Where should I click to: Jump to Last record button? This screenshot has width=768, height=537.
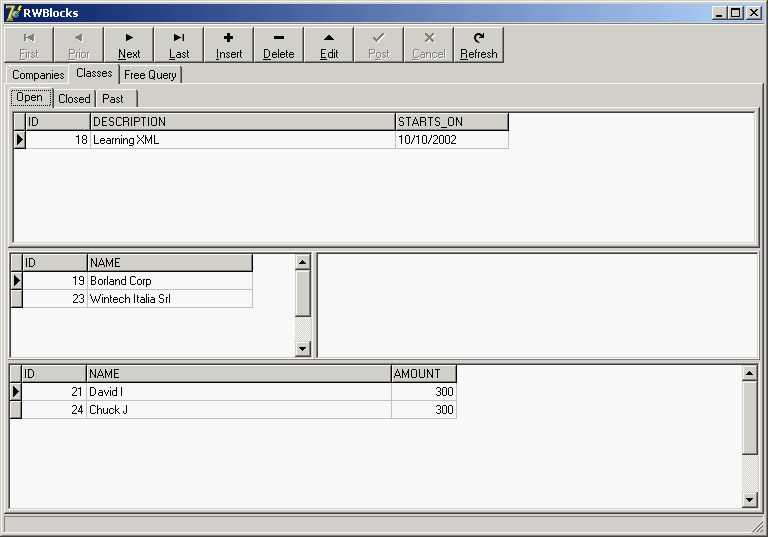(x=179, y=44)
